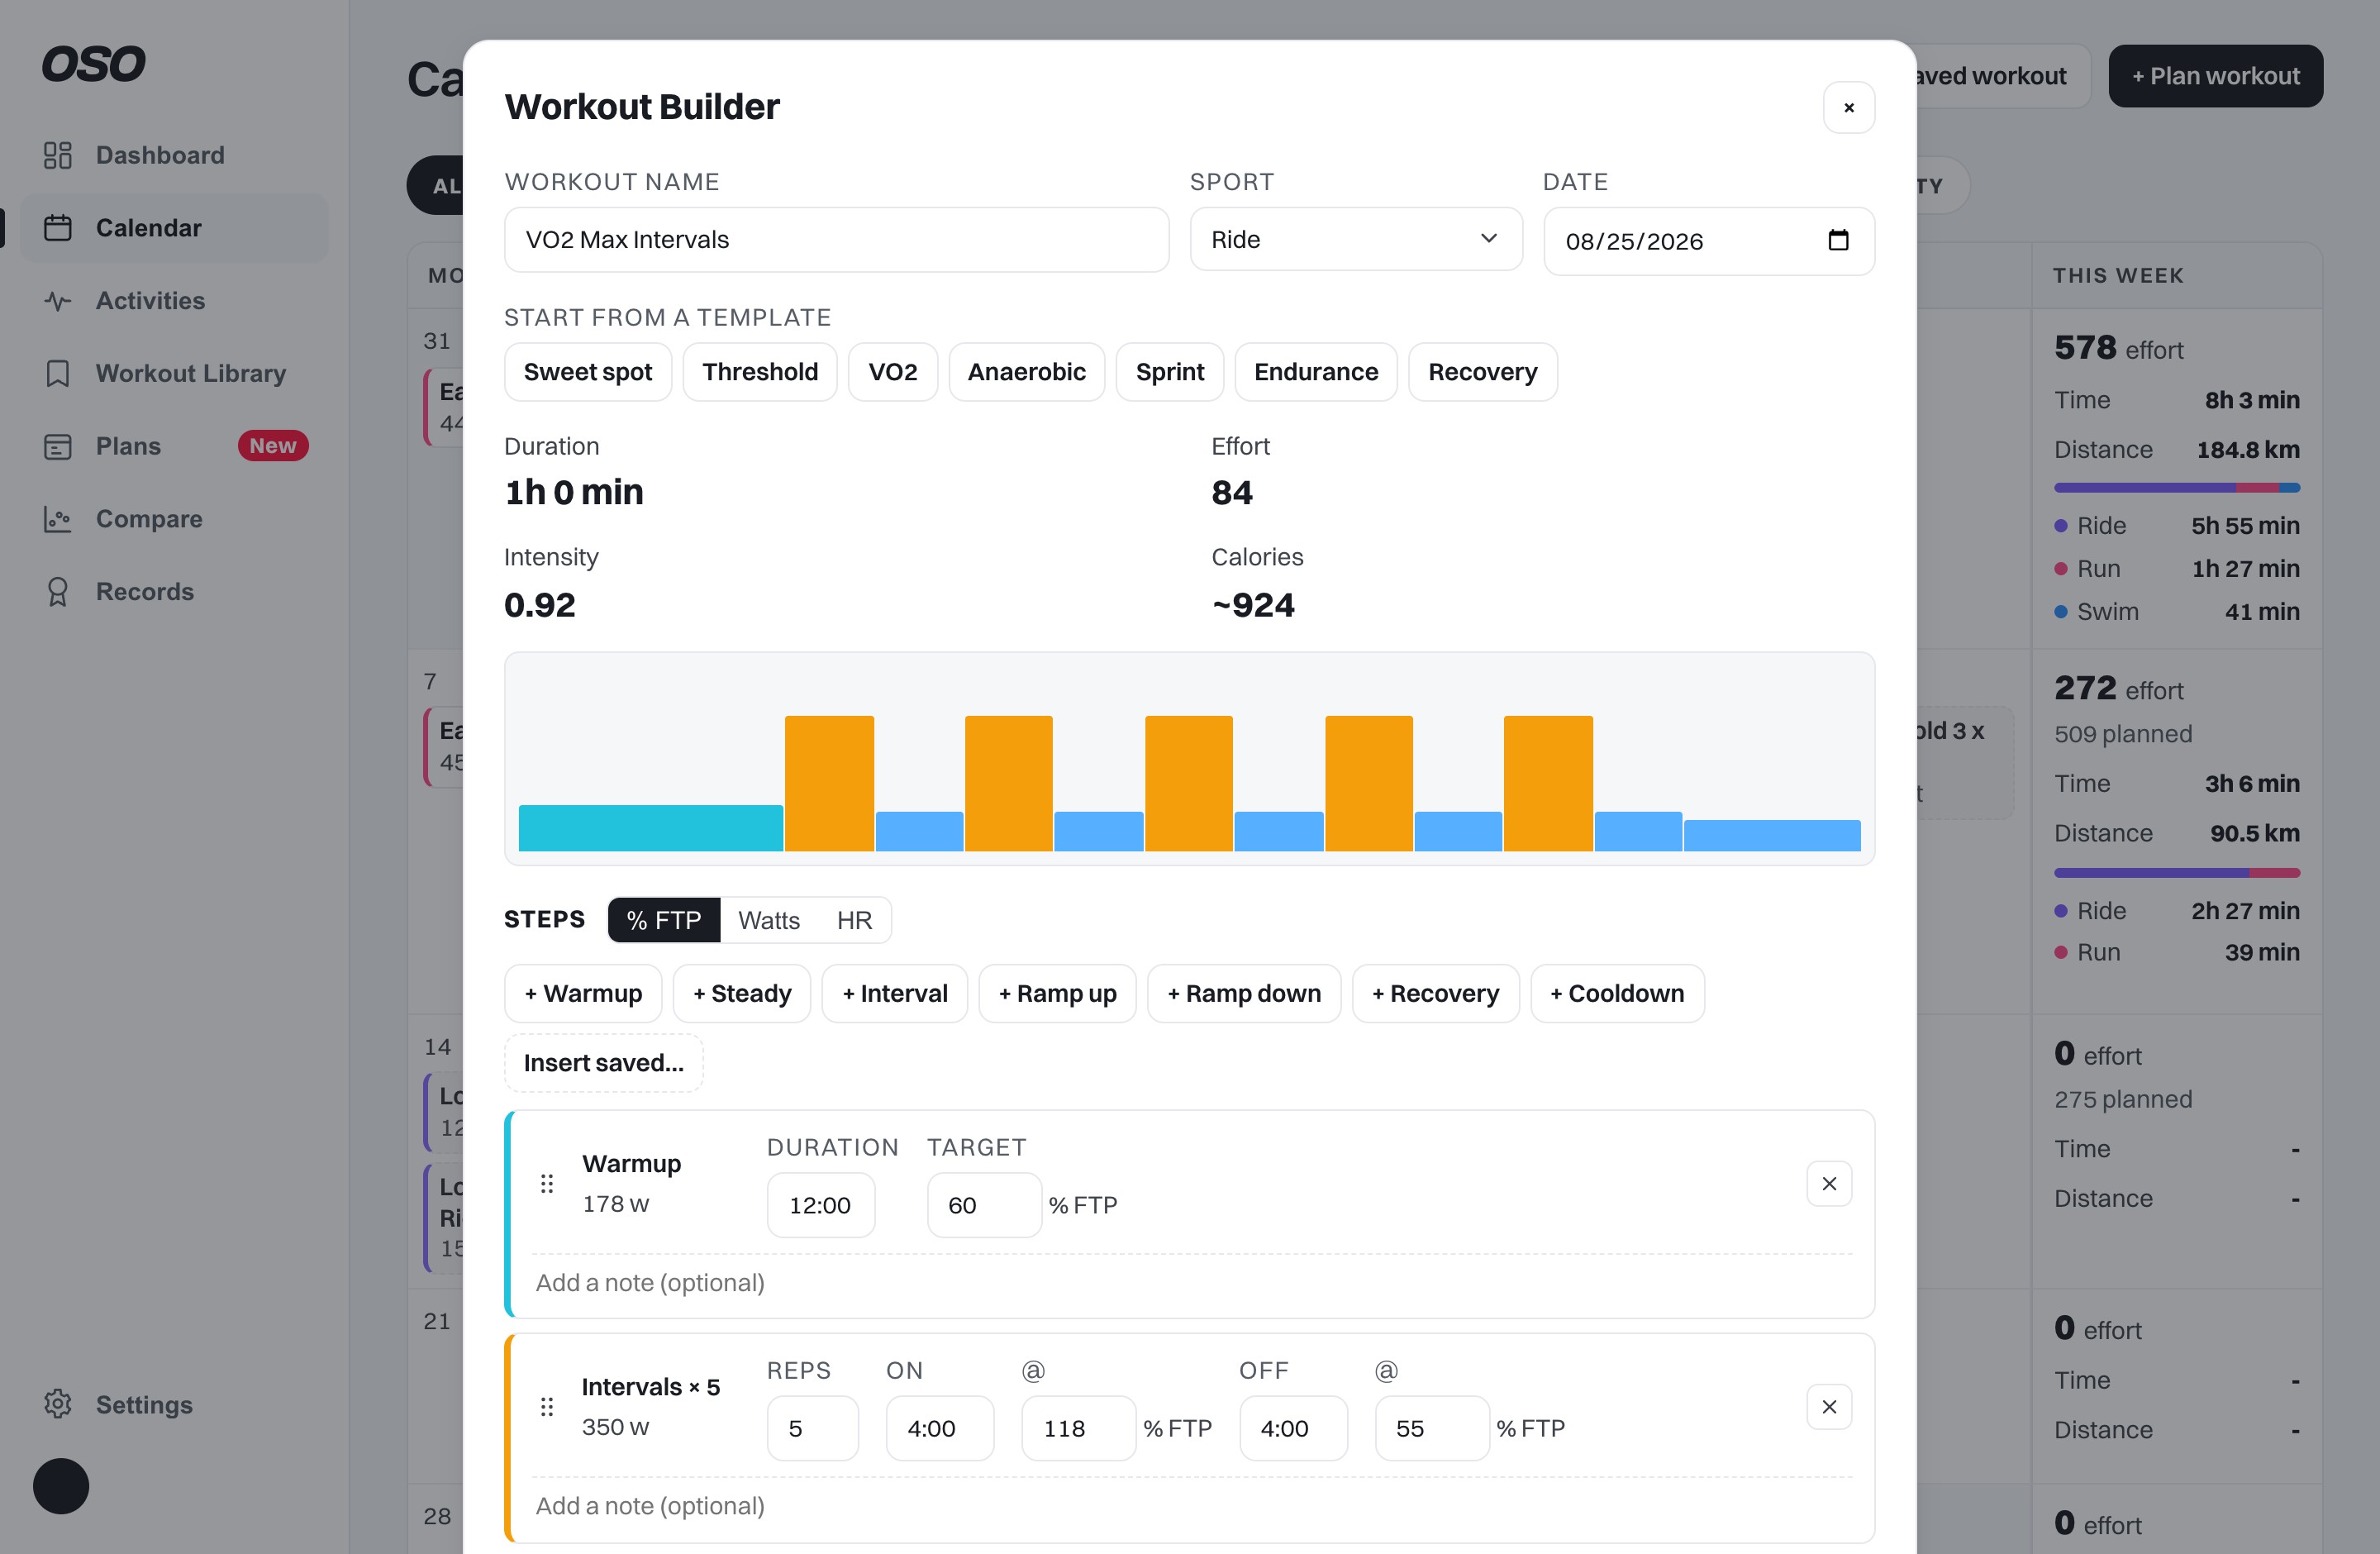
Task: Remove the Intervals × 5 step
Action: (x=1829, y=1407)
